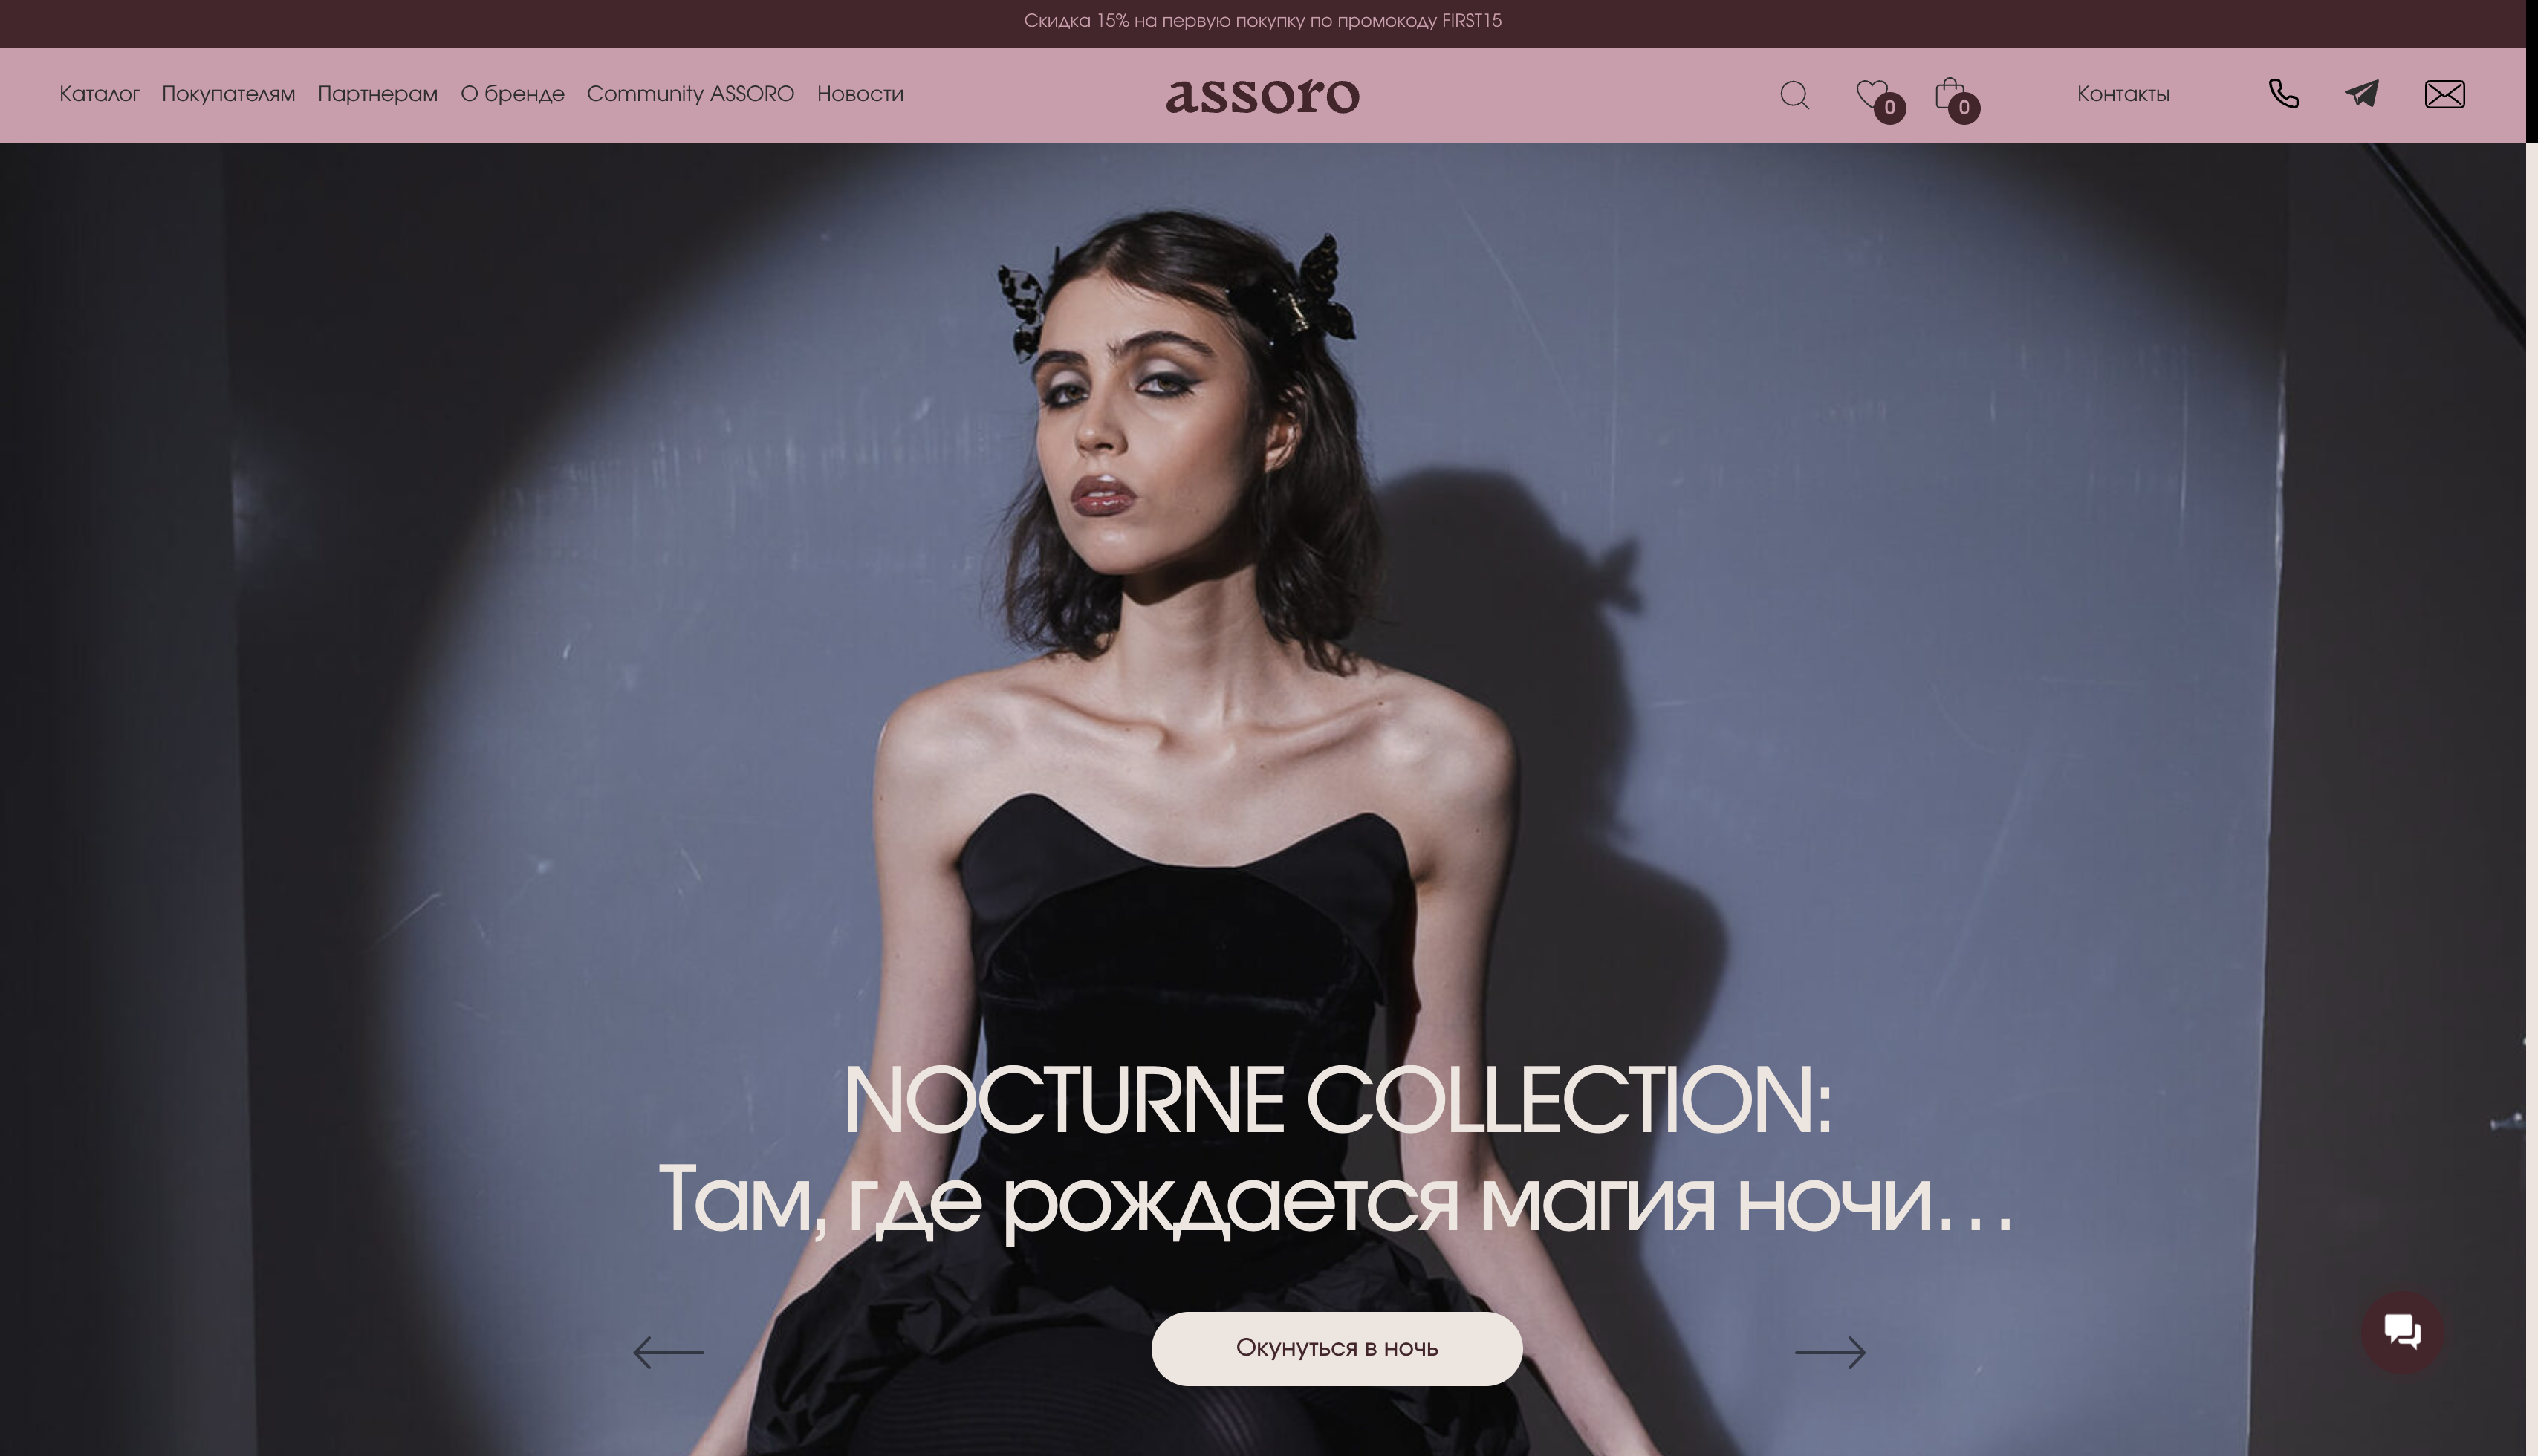Open the Новости page
Screen dimensions: 2538x1456
coord(860,94)
